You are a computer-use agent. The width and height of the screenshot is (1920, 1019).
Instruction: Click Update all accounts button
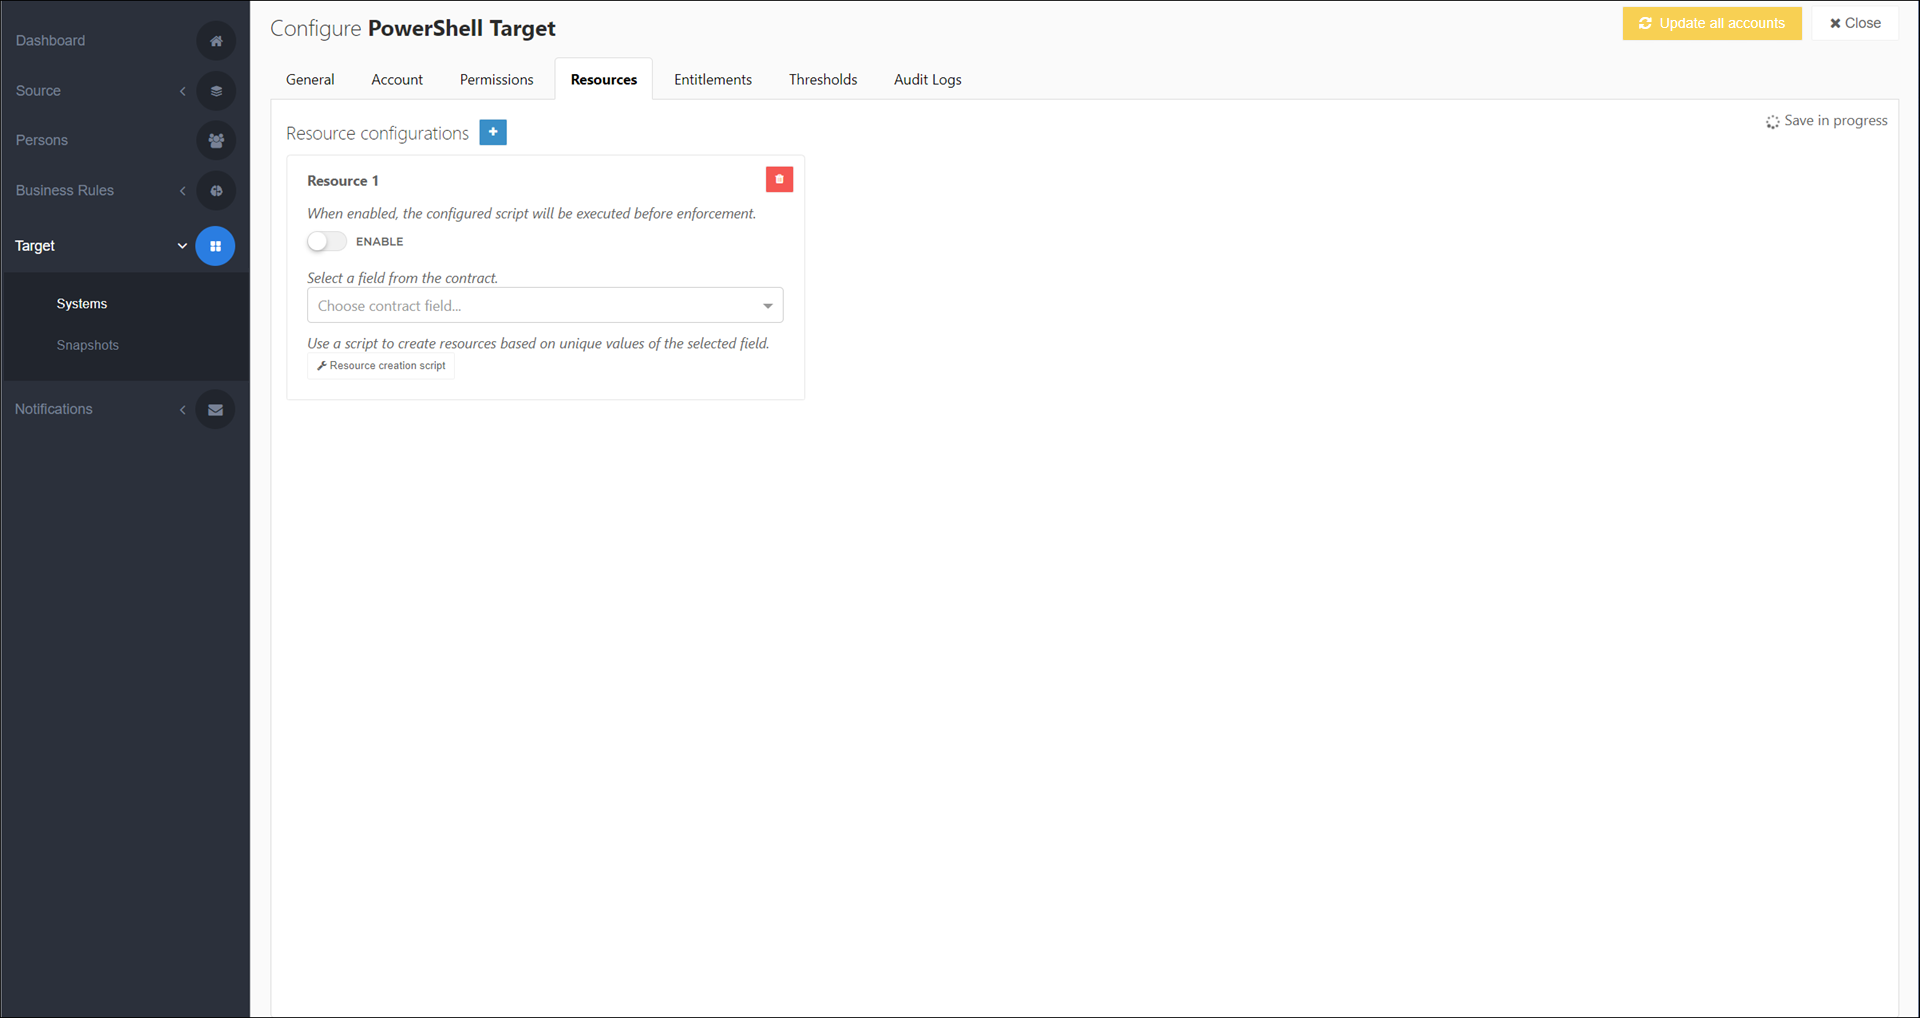point(1712,23)
